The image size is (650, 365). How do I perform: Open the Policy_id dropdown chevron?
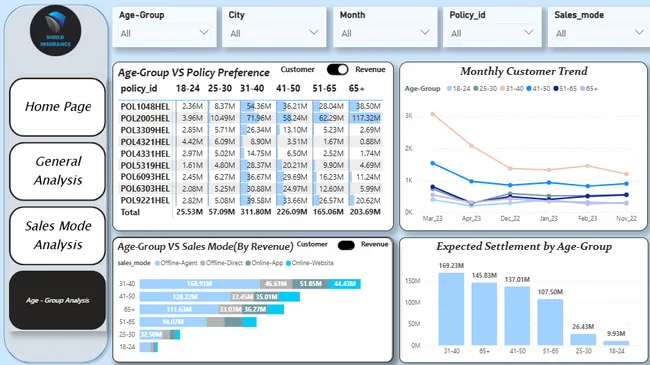529,32
